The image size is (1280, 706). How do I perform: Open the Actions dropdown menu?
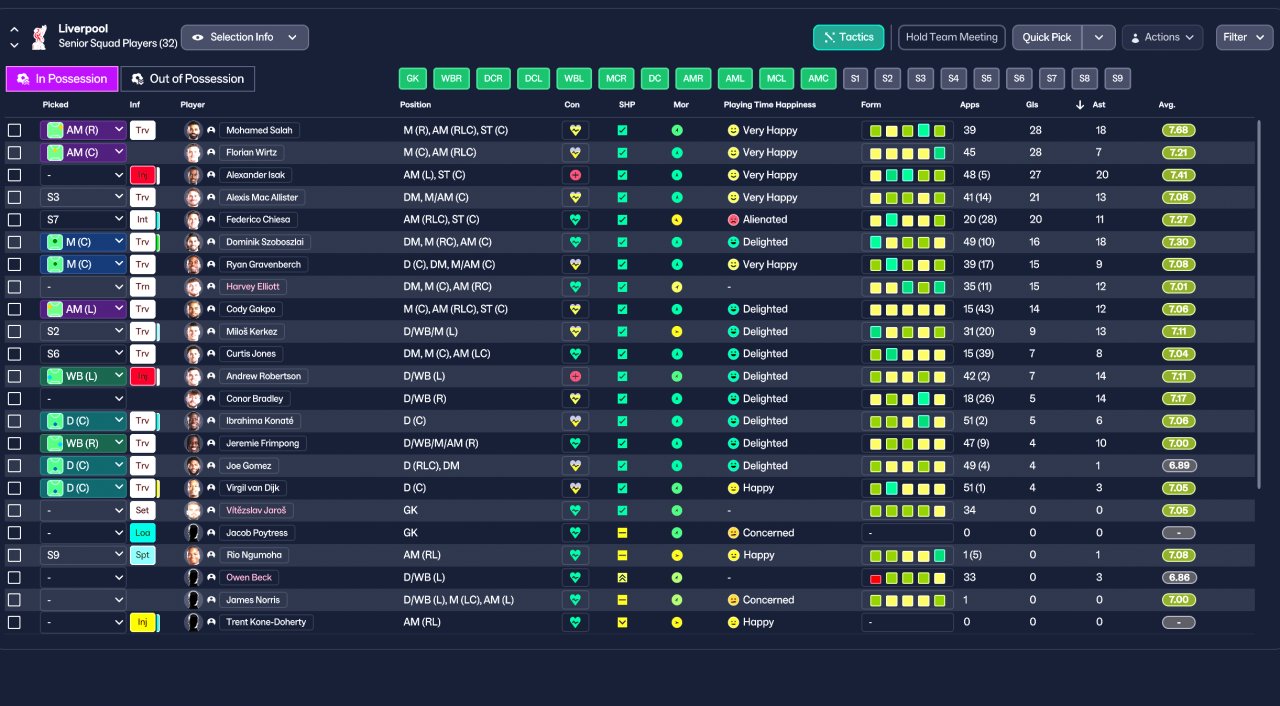pyautogui.click(x=1162, y=37)
